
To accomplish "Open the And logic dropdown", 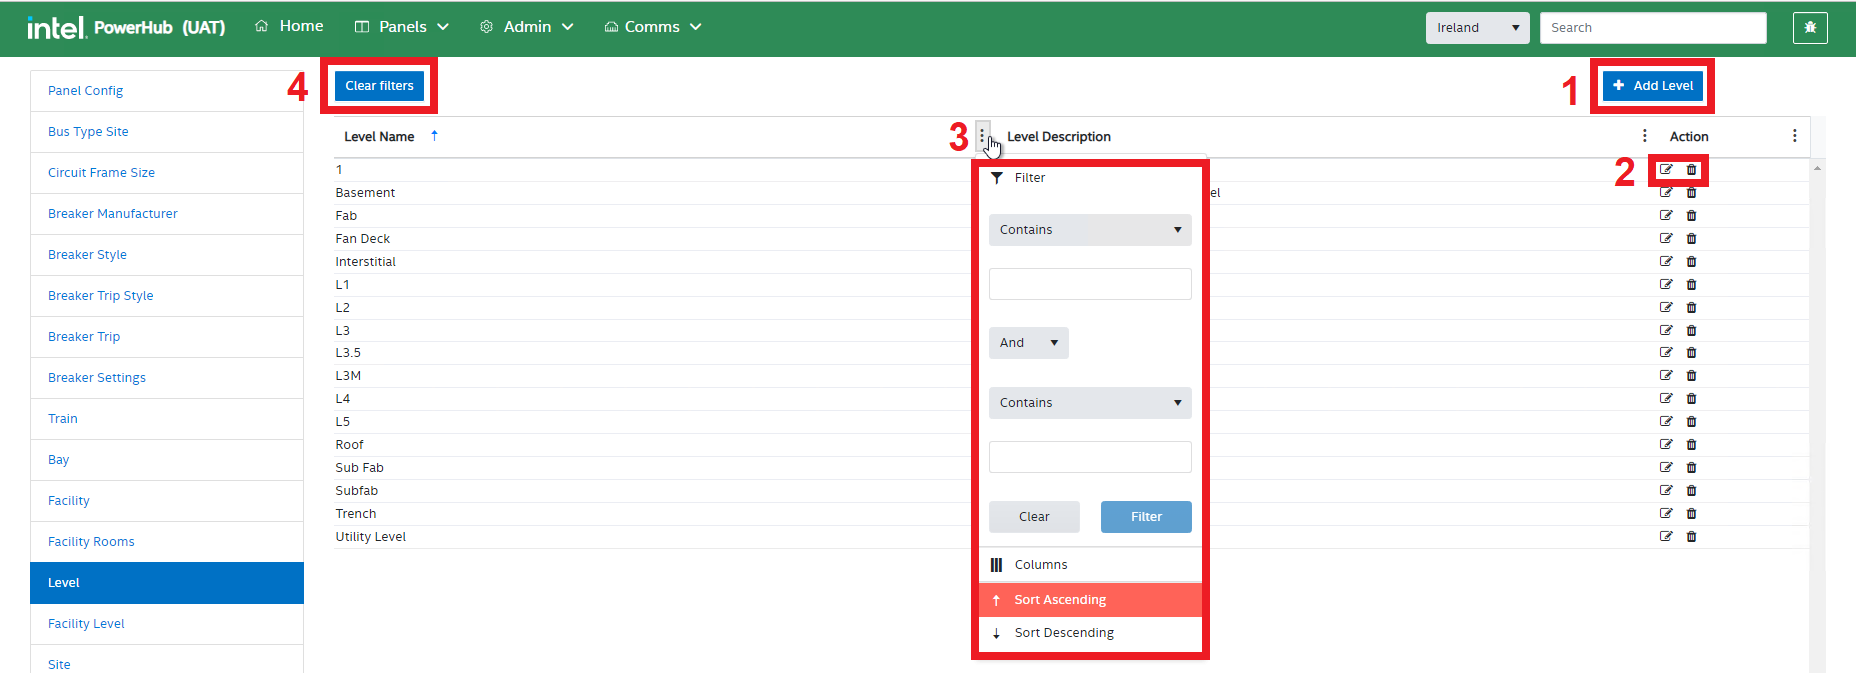I will pyautogui.click(x=1028, y=343).
